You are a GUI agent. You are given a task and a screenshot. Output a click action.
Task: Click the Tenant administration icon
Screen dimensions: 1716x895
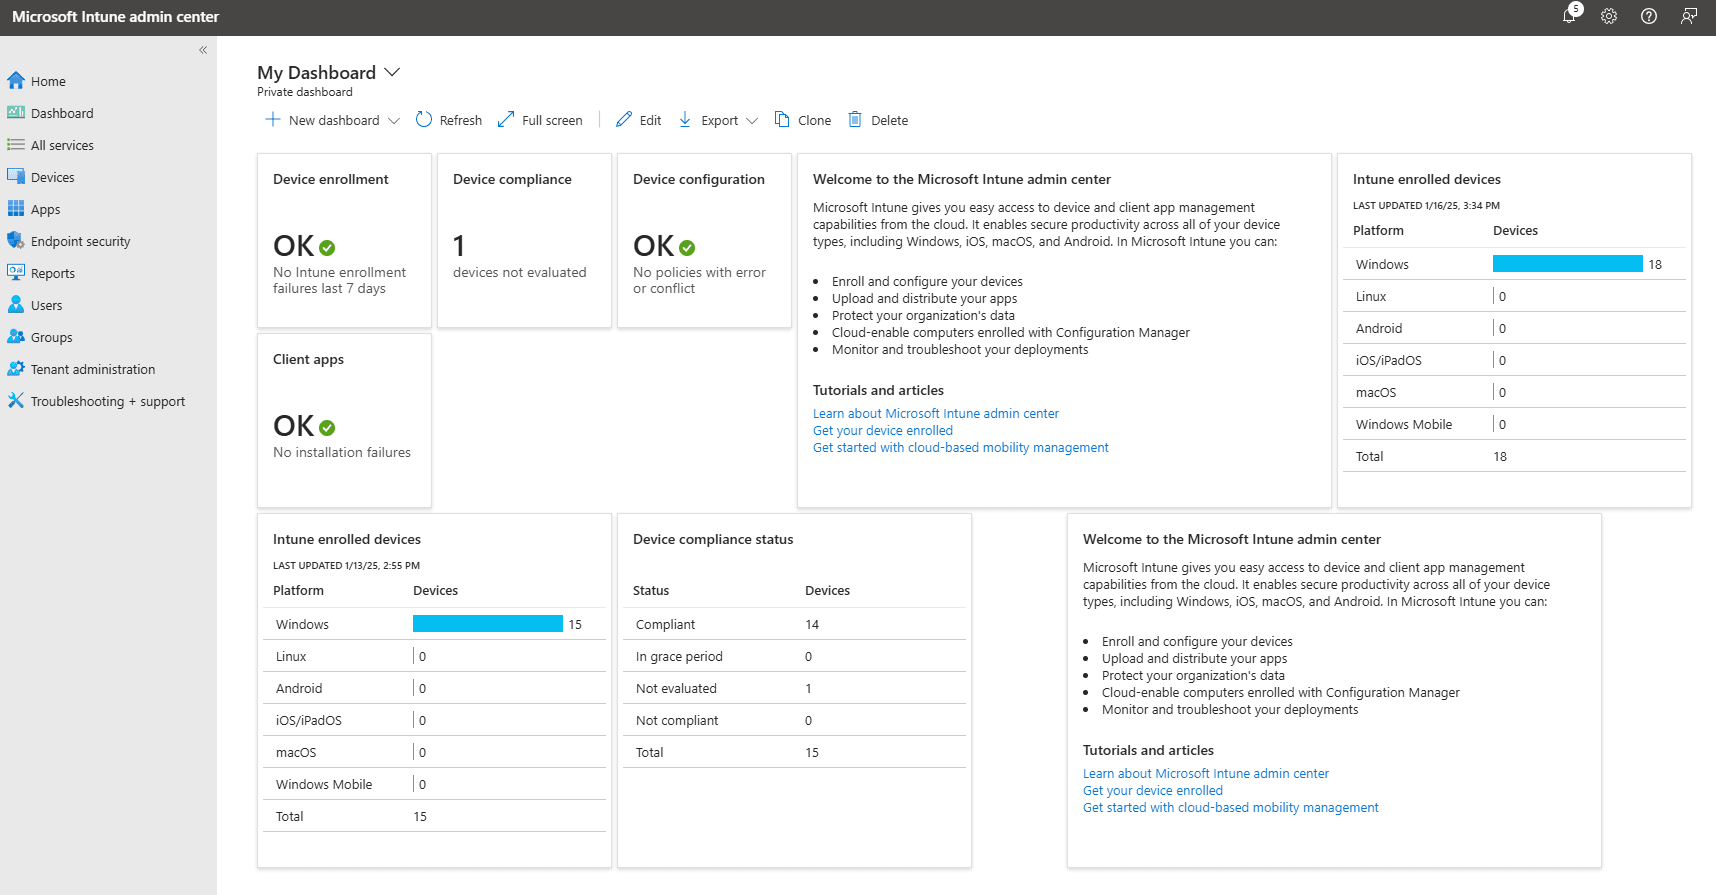click(16, 369)
